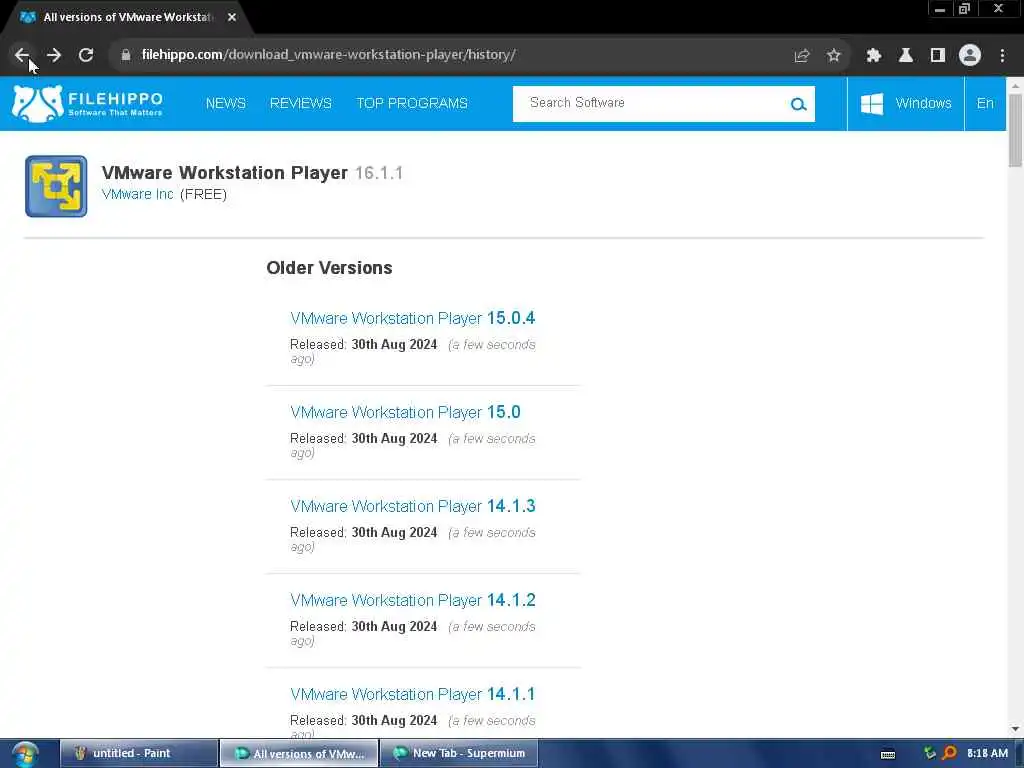Click the orange magnifier tray icon

point(950,754)
